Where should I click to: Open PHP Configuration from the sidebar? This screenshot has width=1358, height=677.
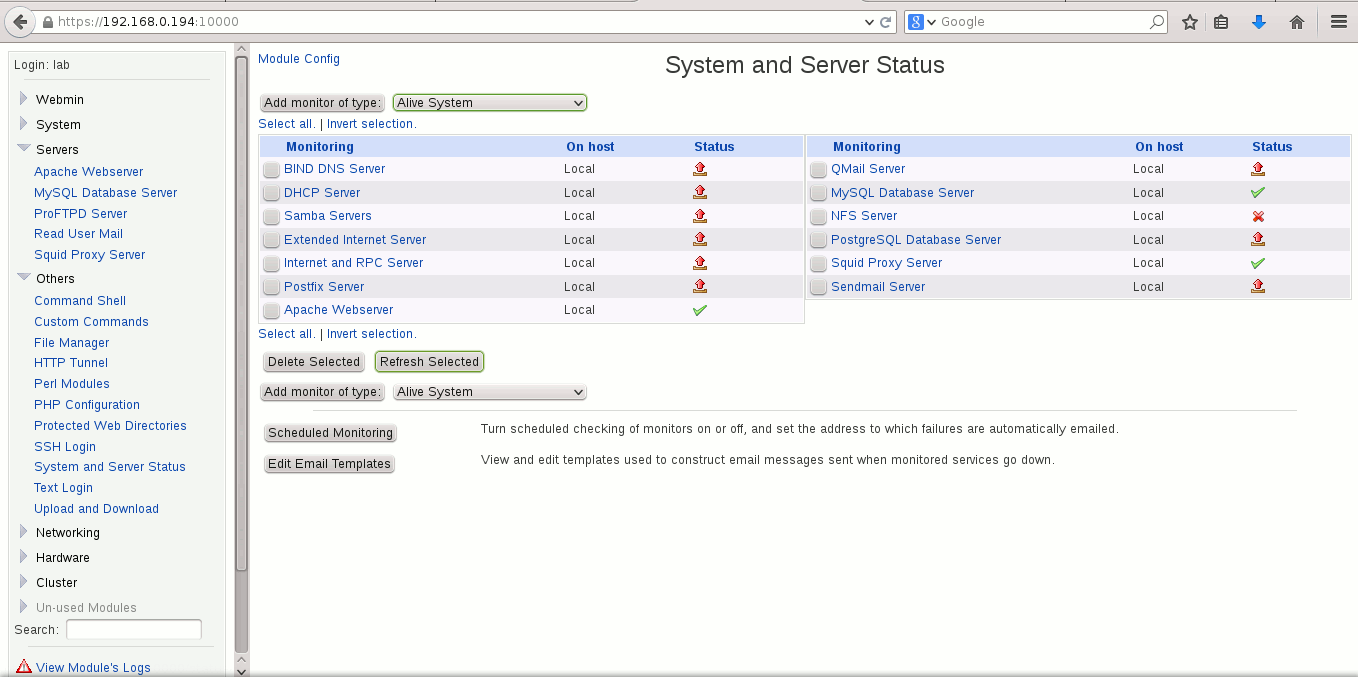(x=87, y=405)
